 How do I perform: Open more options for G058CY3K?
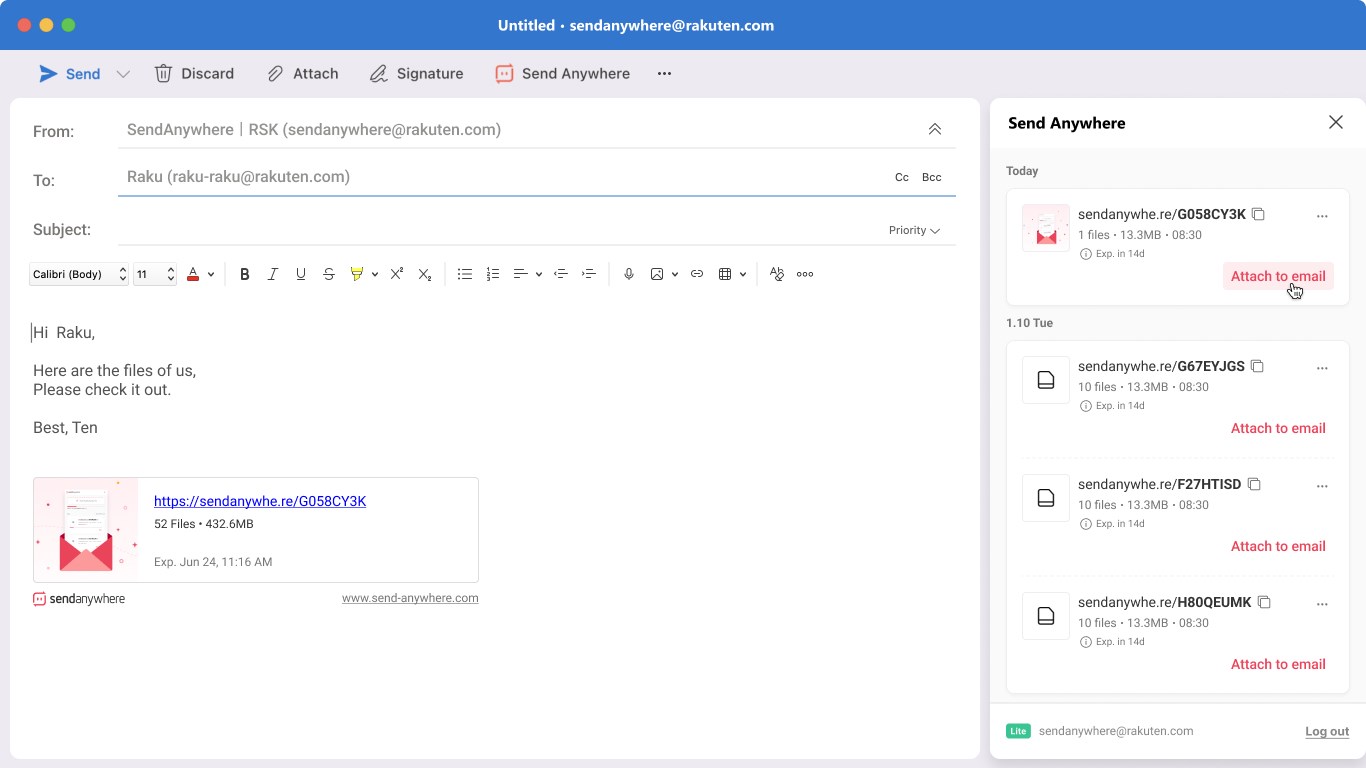(x=1322, y=216)
